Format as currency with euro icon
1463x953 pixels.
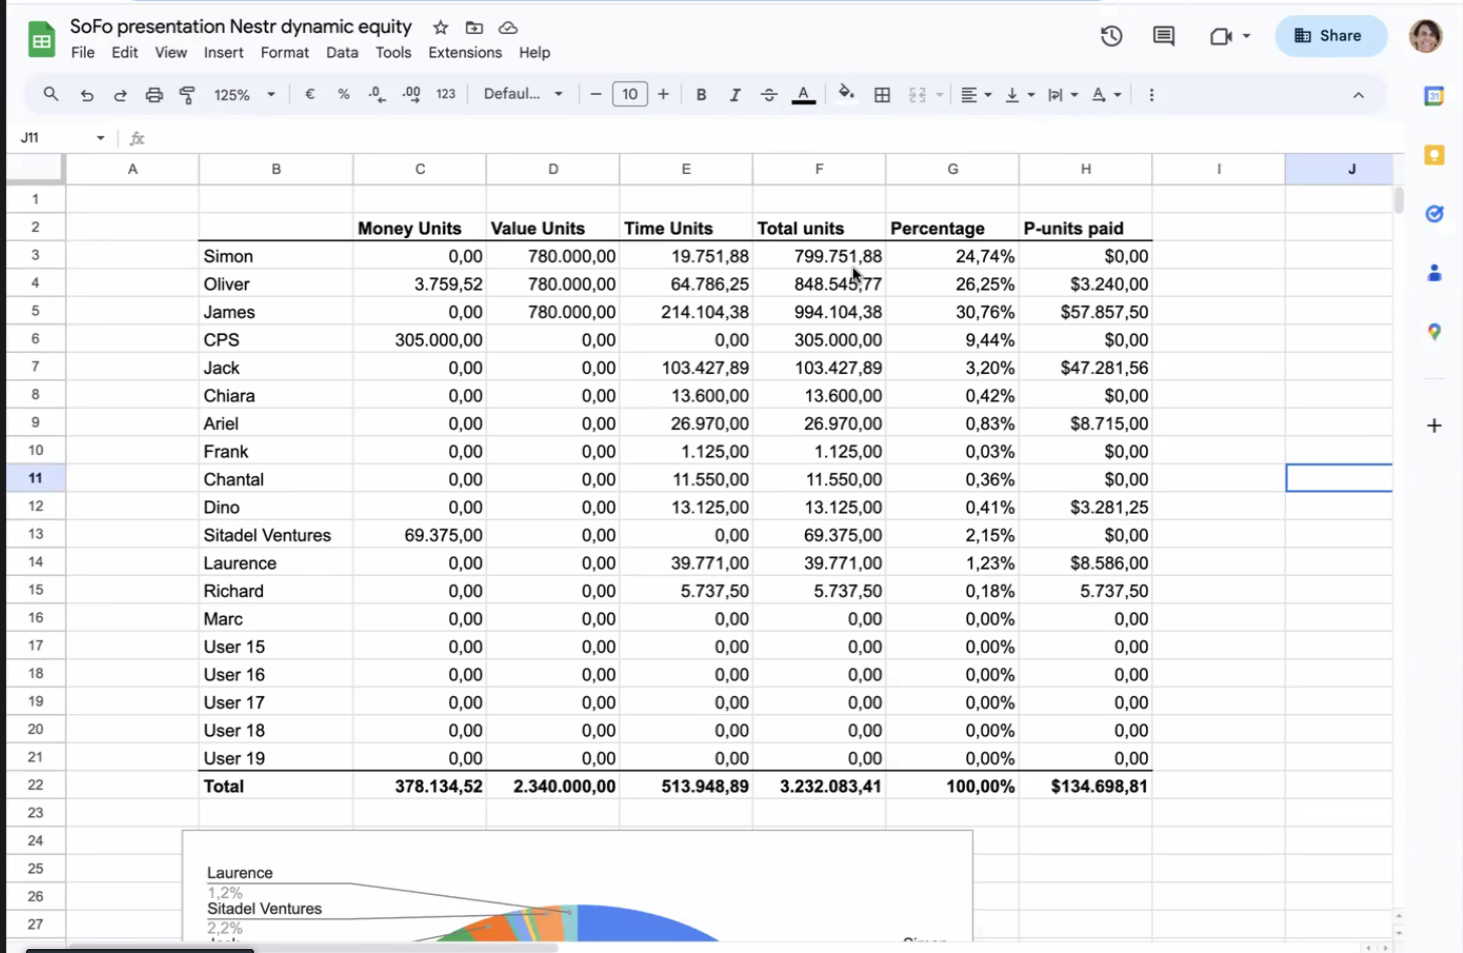tap(310, 94)
